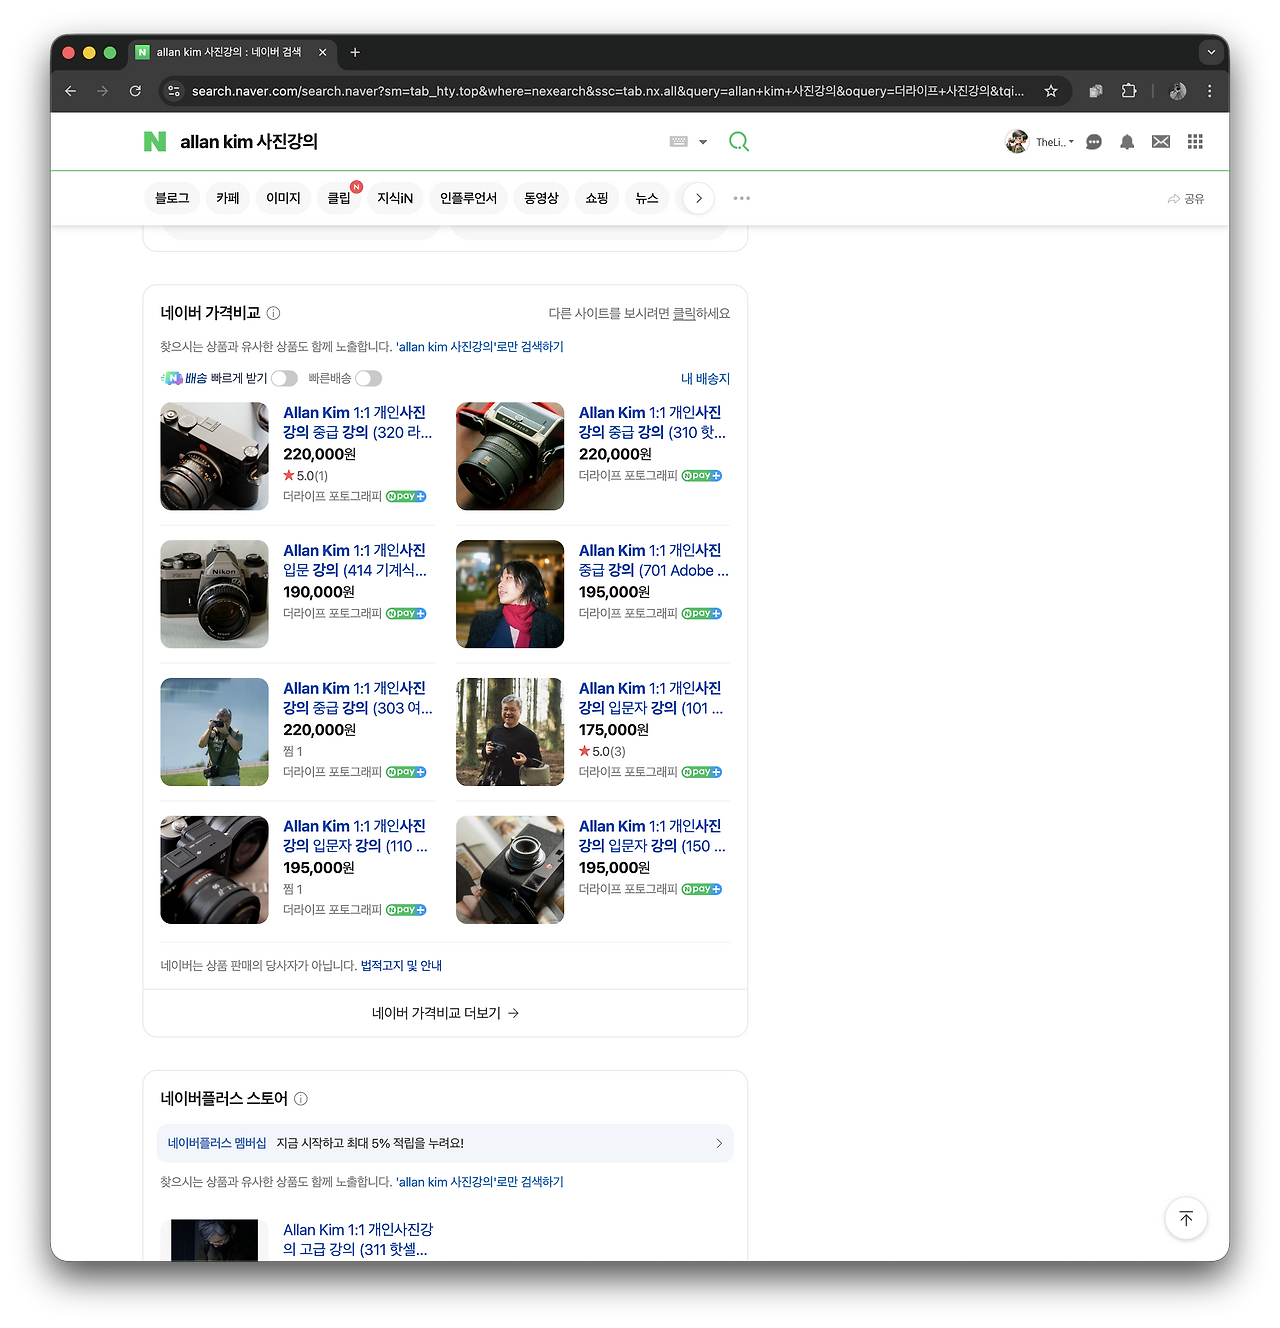
Task: Switch to the 블로그 tab
Action: [x=172, y=198]
